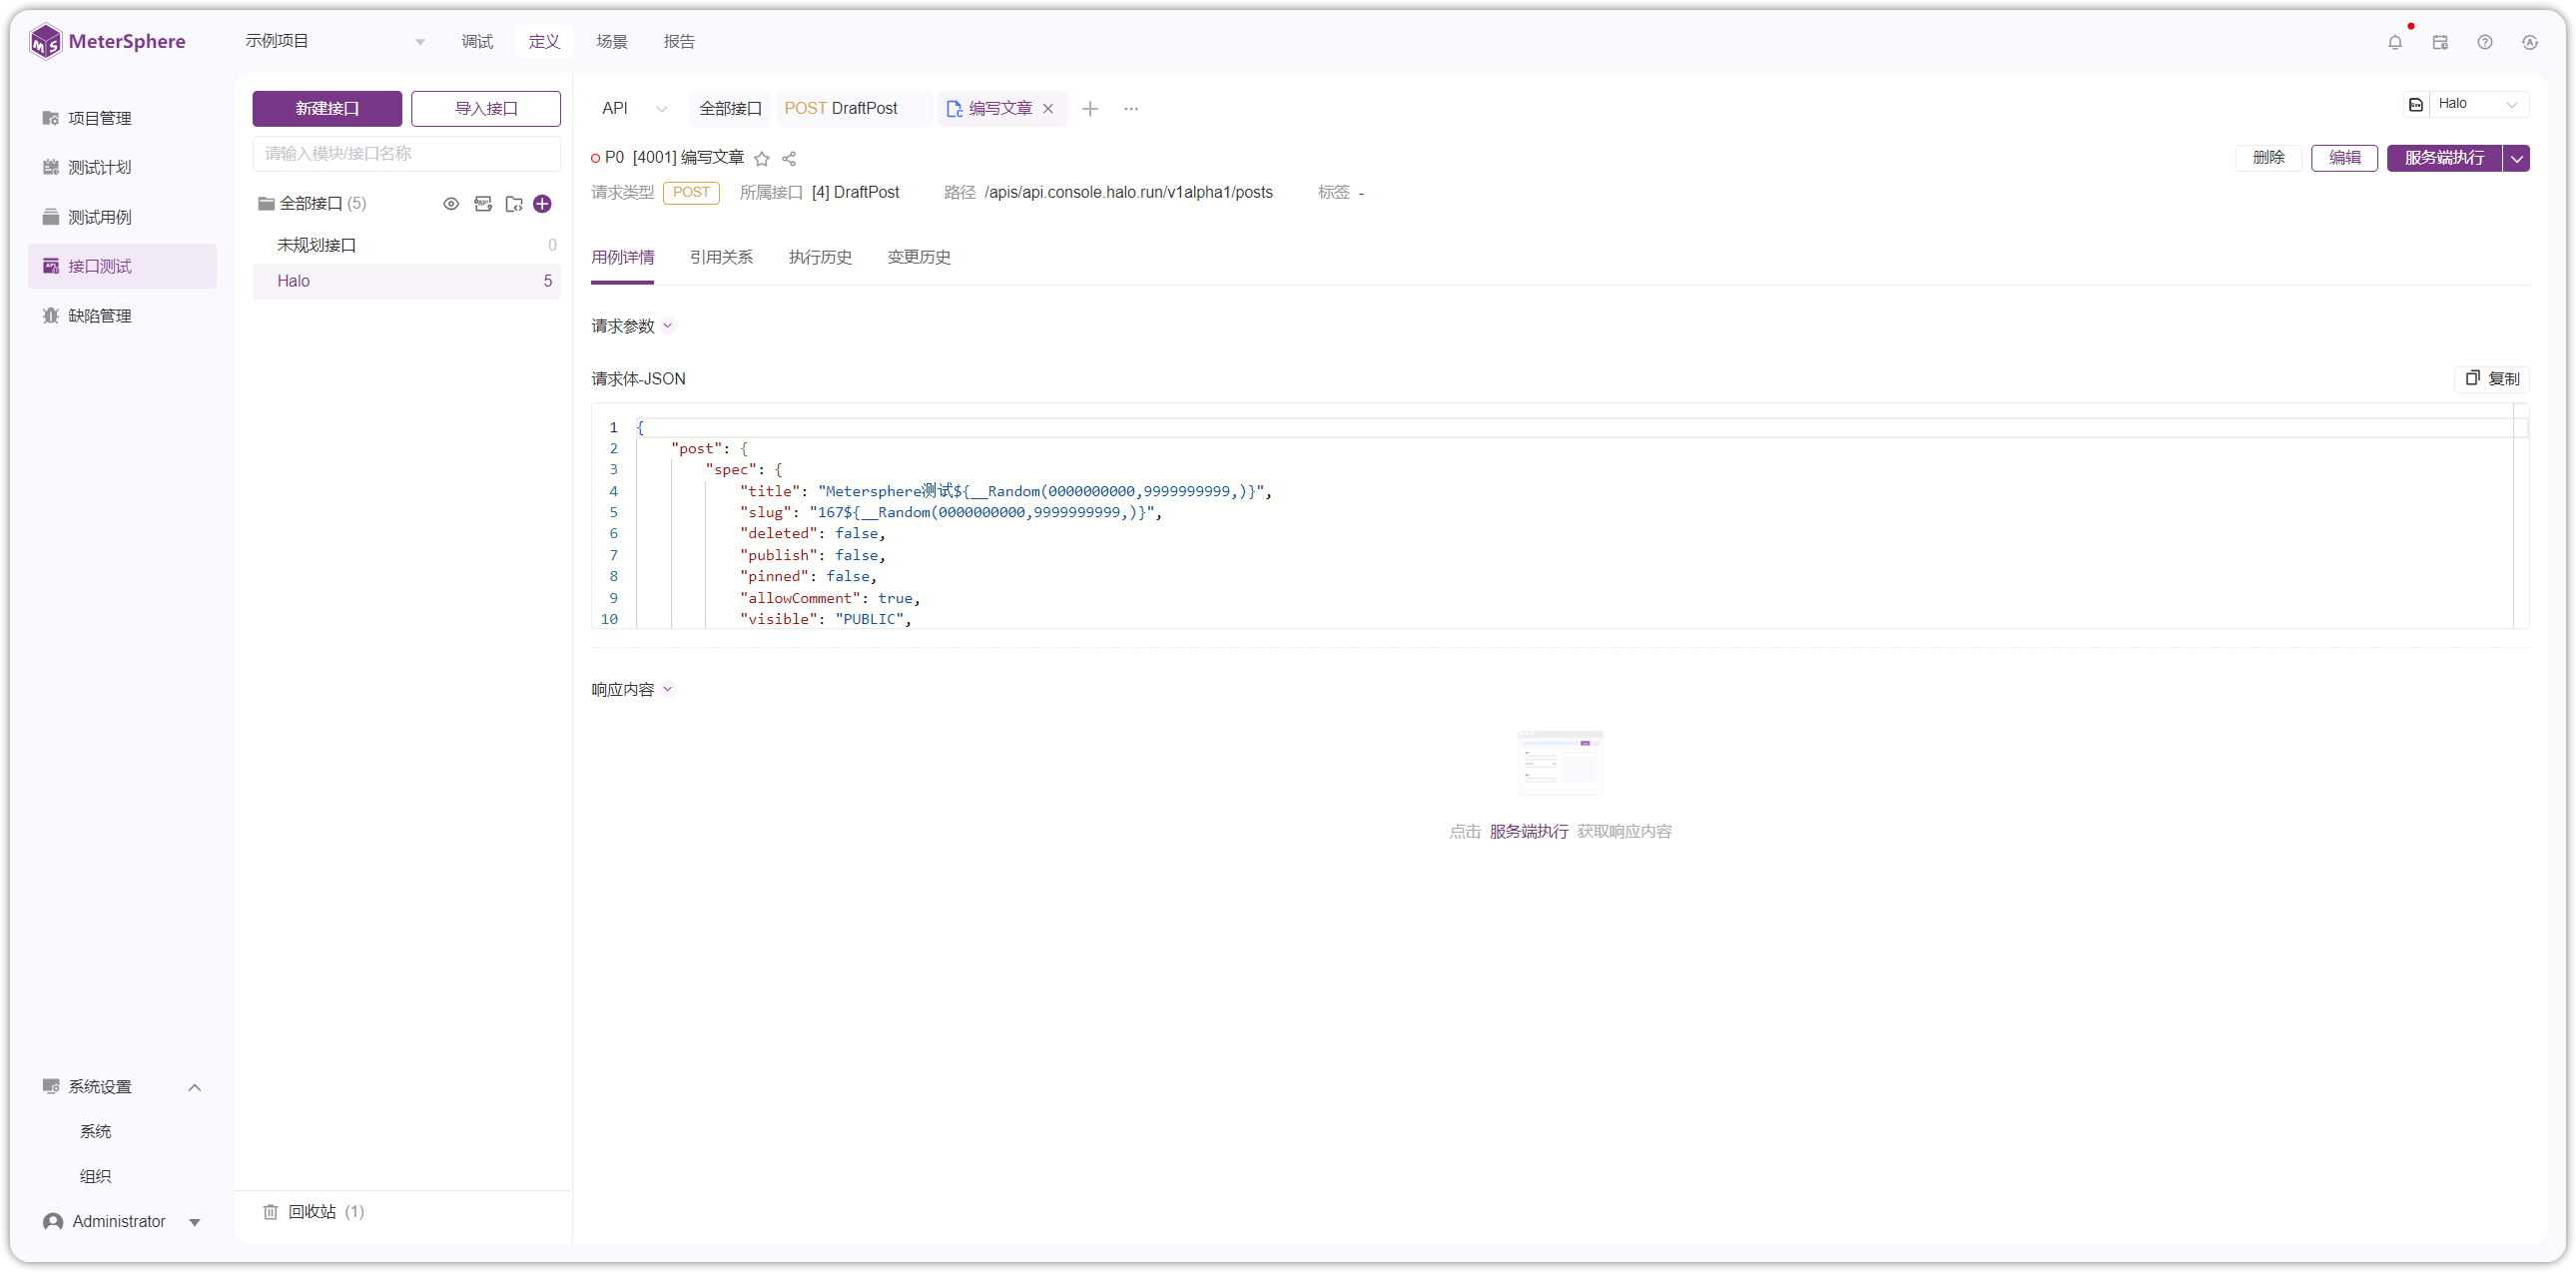Copy the request body with 复制
This screenshot has height=1272, width=2576.
tap(2493, 378)
